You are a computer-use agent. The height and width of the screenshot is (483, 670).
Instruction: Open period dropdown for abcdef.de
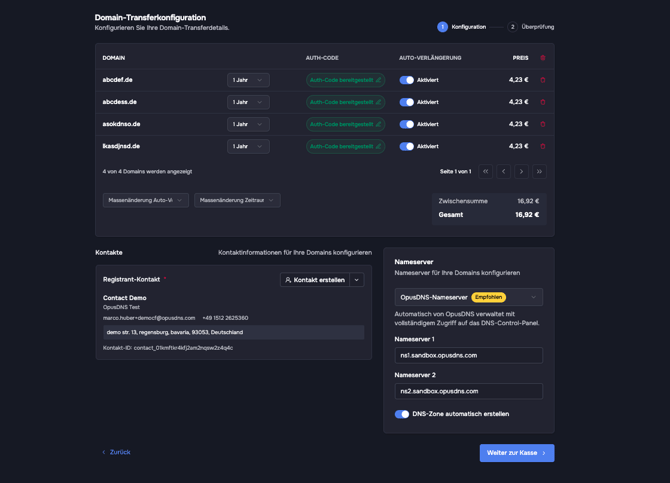(x=248, y=80)
